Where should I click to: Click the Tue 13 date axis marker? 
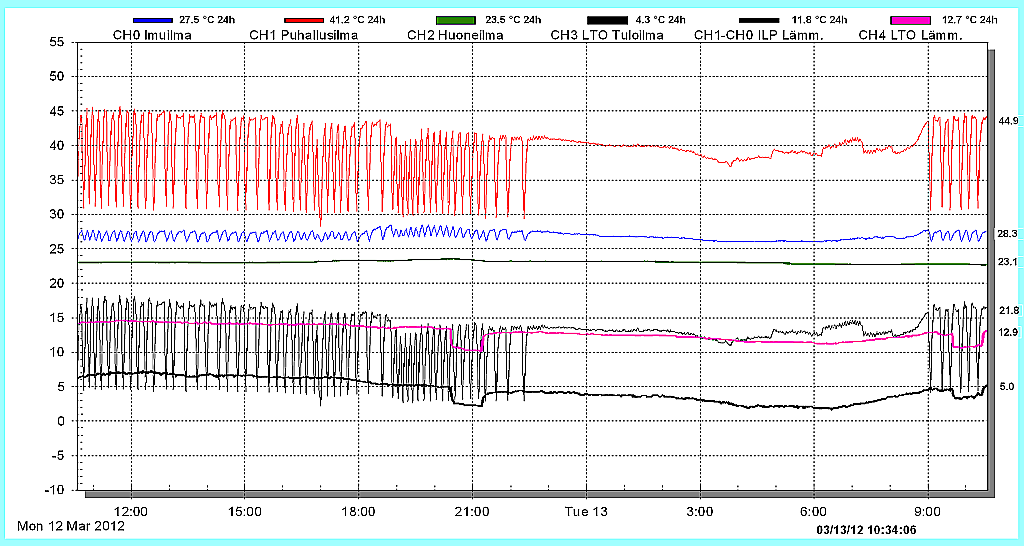coord(586,510)
